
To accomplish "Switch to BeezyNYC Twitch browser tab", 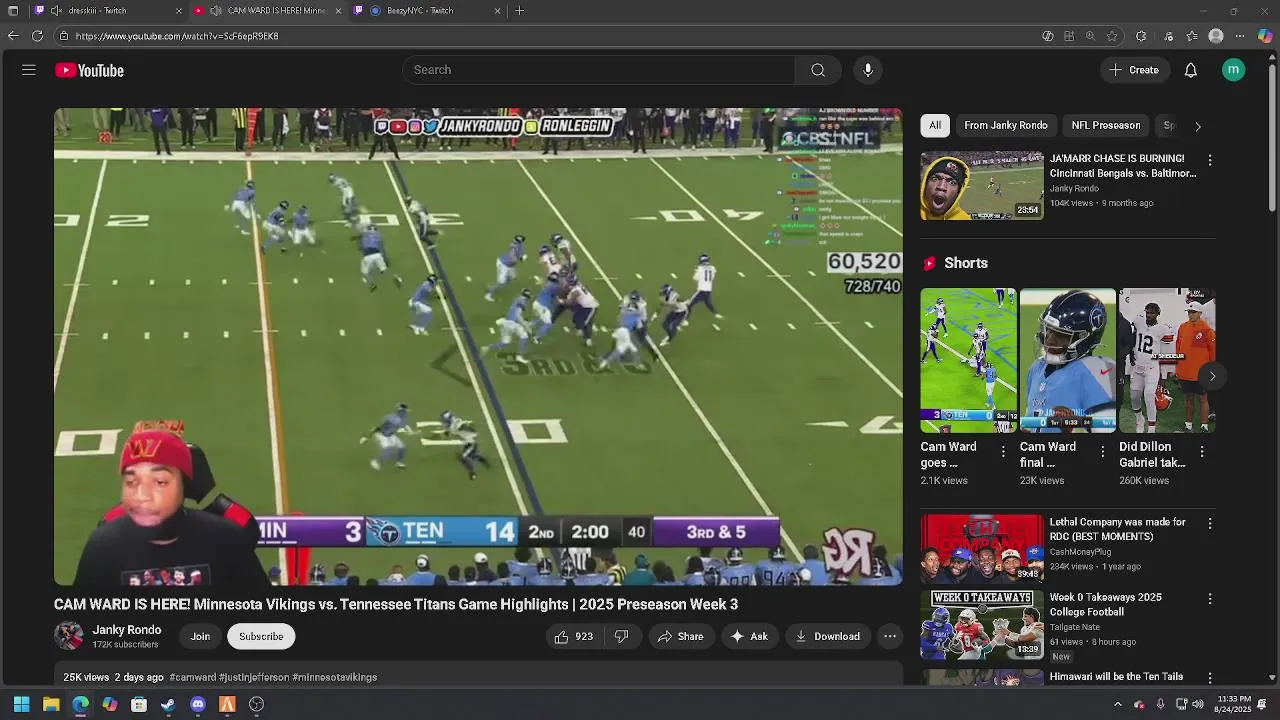I will coord(427,10).
